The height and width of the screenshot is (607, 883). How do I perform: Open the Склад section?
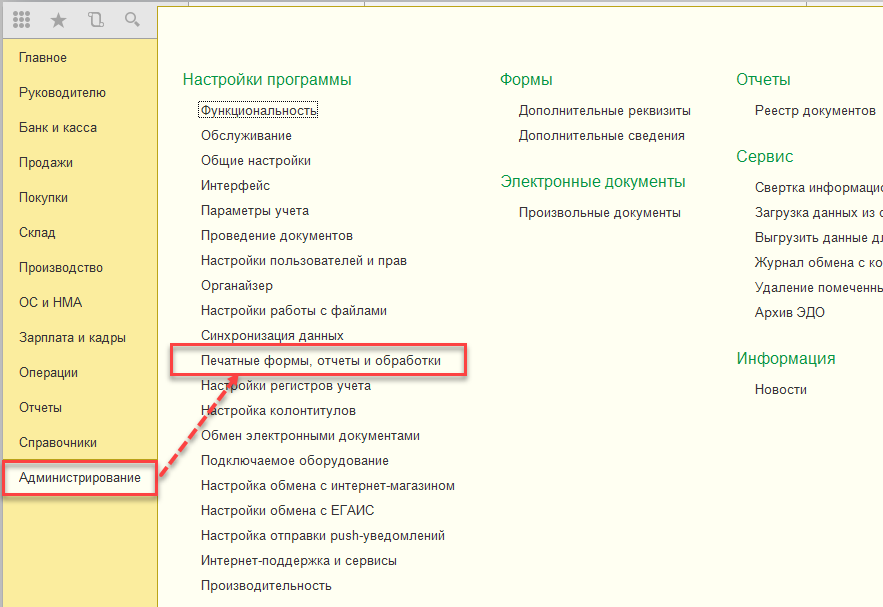pyautogui.click(x=37, y=233)
